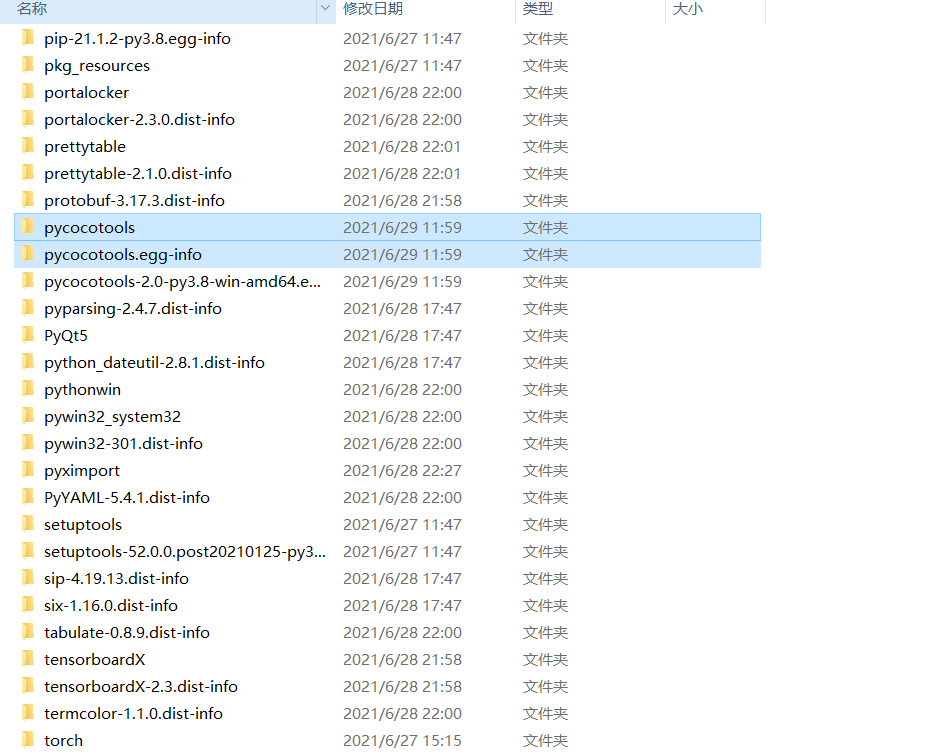Click the tensorboardX folder icon
This screenshot has height=753, width=936.
coord(27,659)
